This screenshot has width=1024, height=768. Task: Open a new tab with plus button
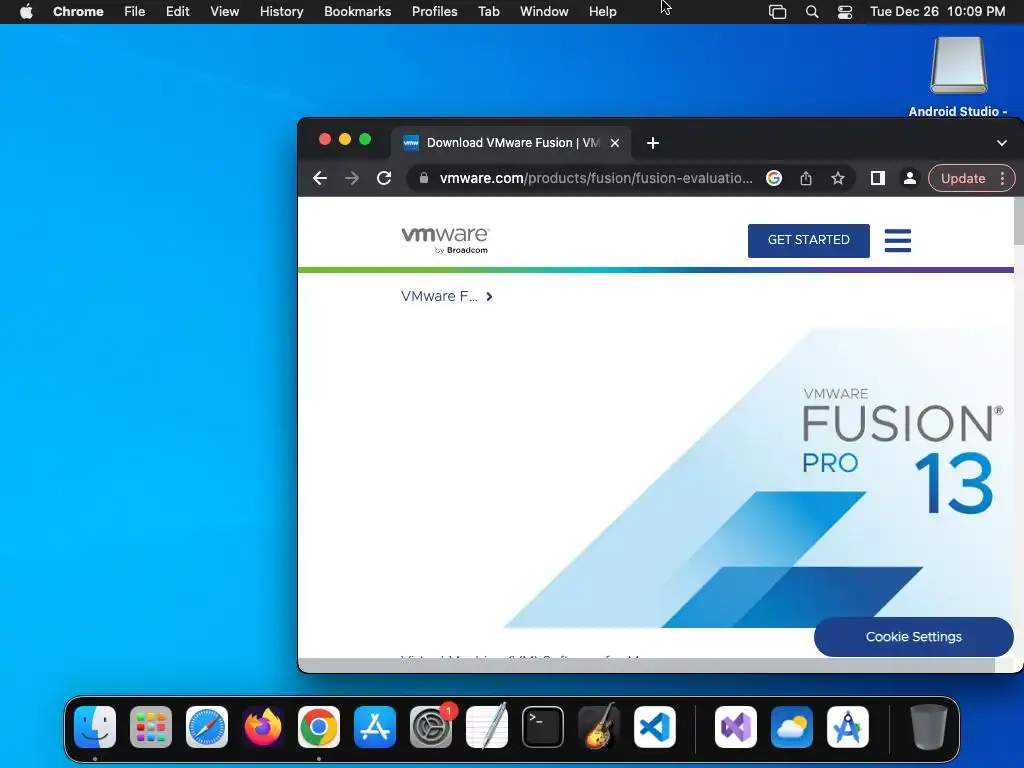652,143
